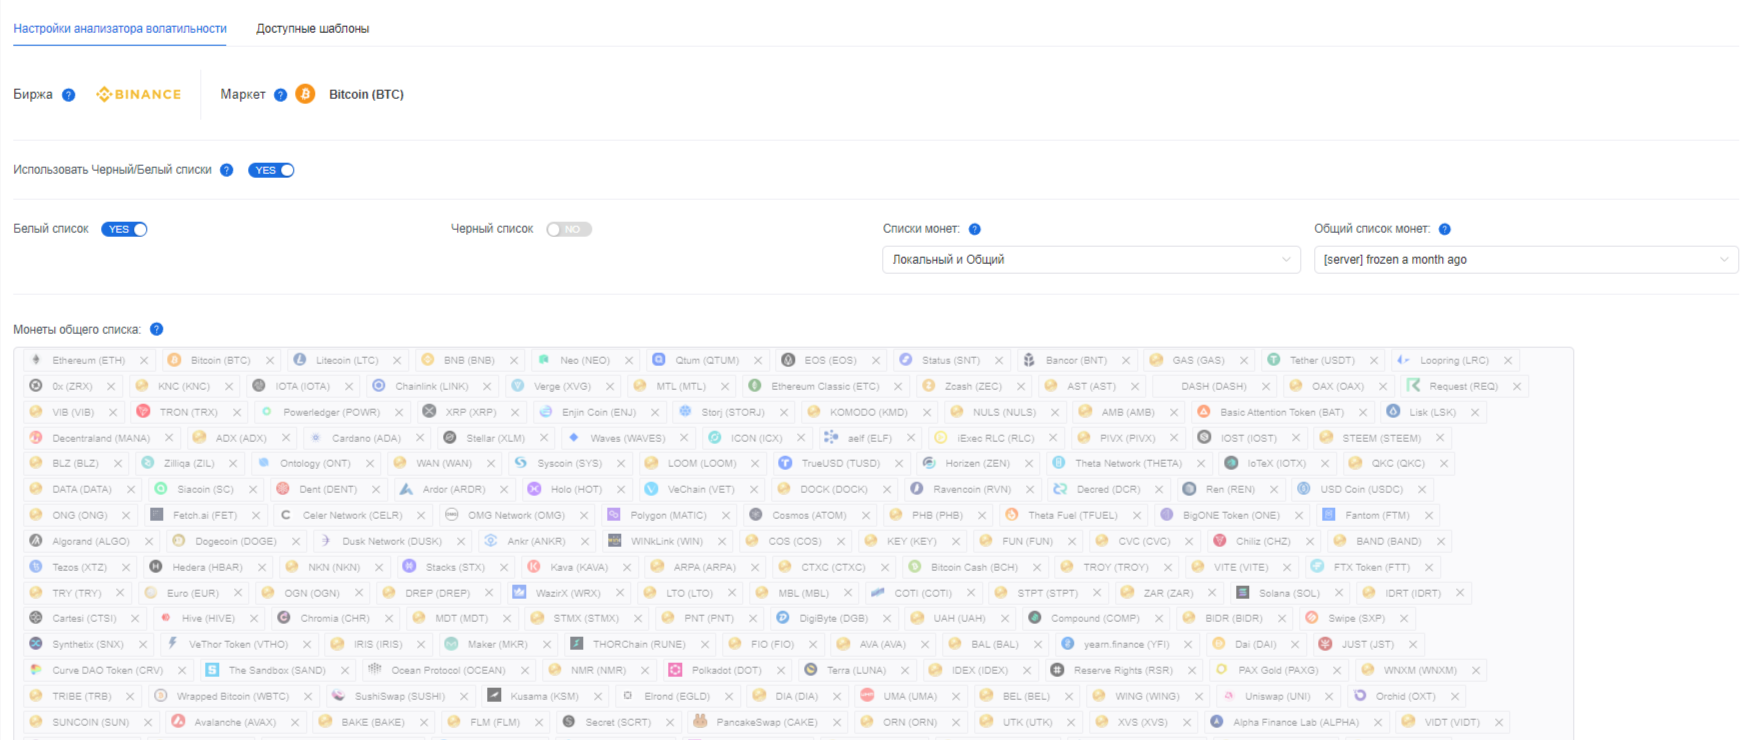
Task: Select the Alpha Finance Lab (ALPHA) tag
Action: (x=1295, y=722)
